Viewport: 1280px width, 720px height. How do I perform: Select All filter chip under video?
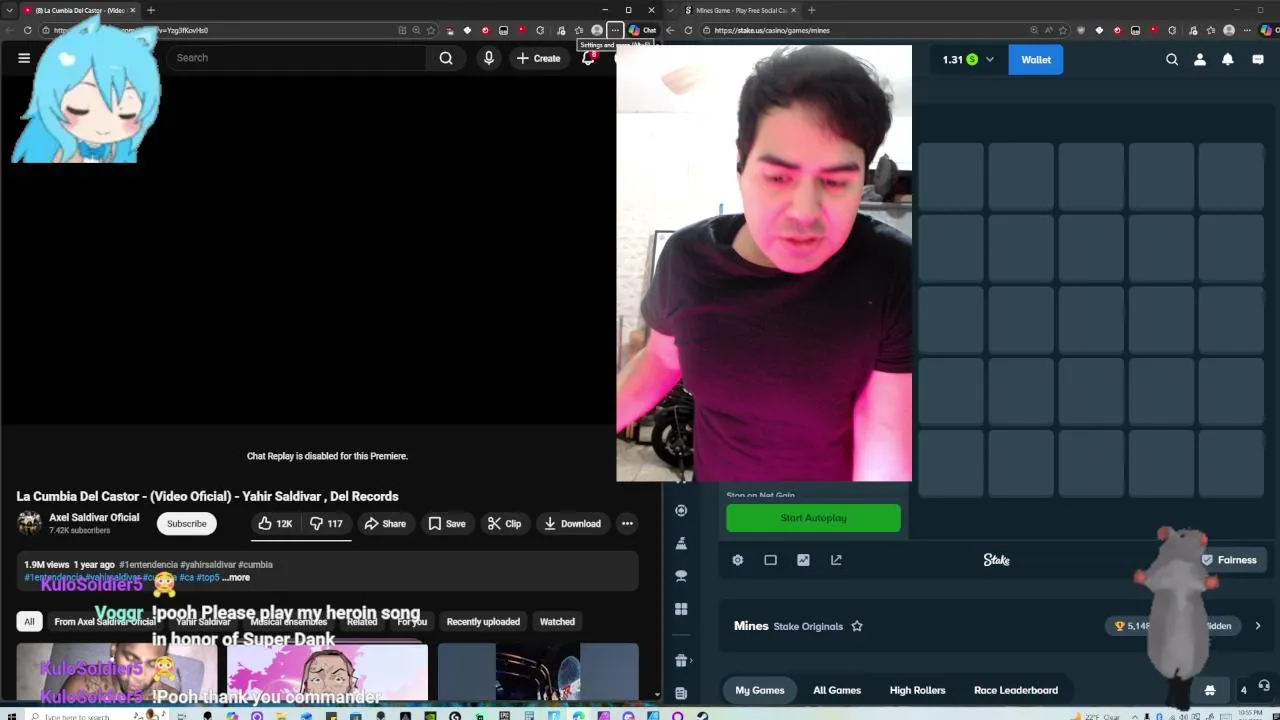tap(29, 622)
